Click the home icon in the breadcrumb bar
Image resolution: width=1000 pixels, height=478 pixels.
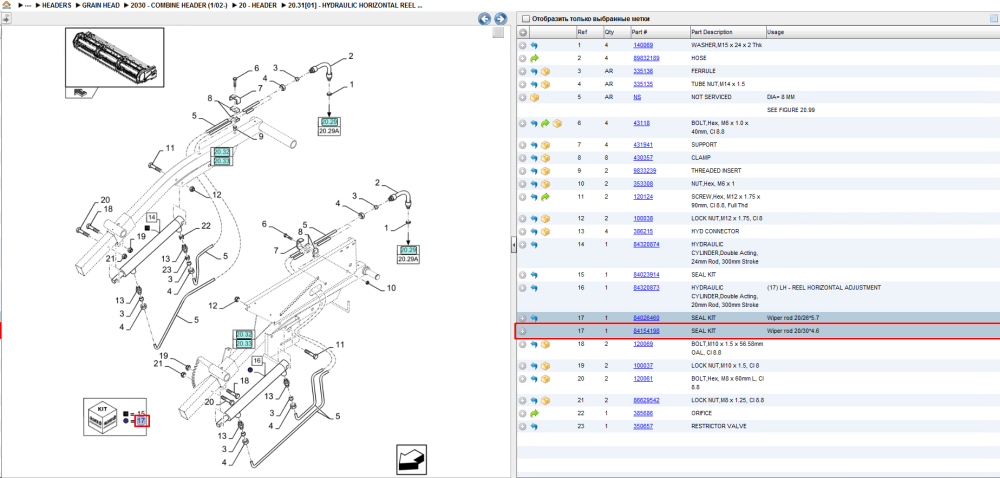pyautogui.click(x=6, y=5)
